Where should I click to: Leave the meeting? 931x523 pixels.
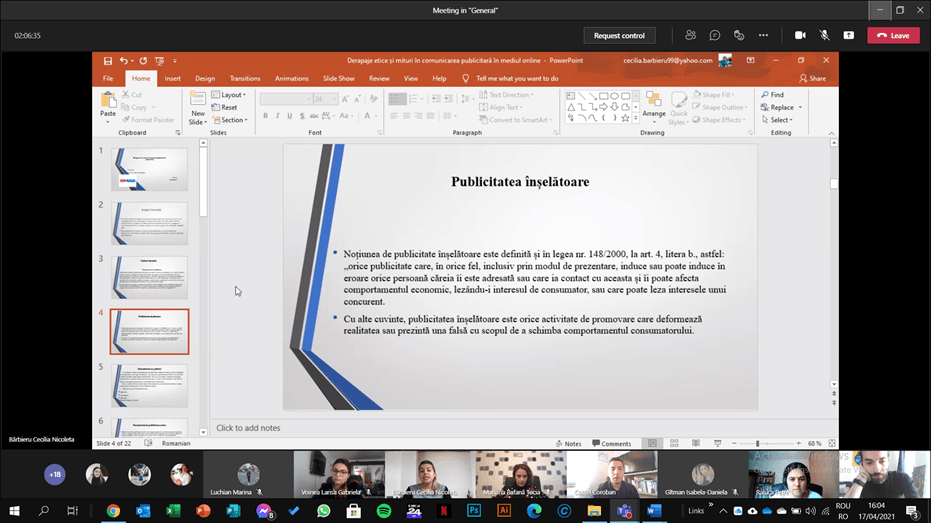[893, 35]
